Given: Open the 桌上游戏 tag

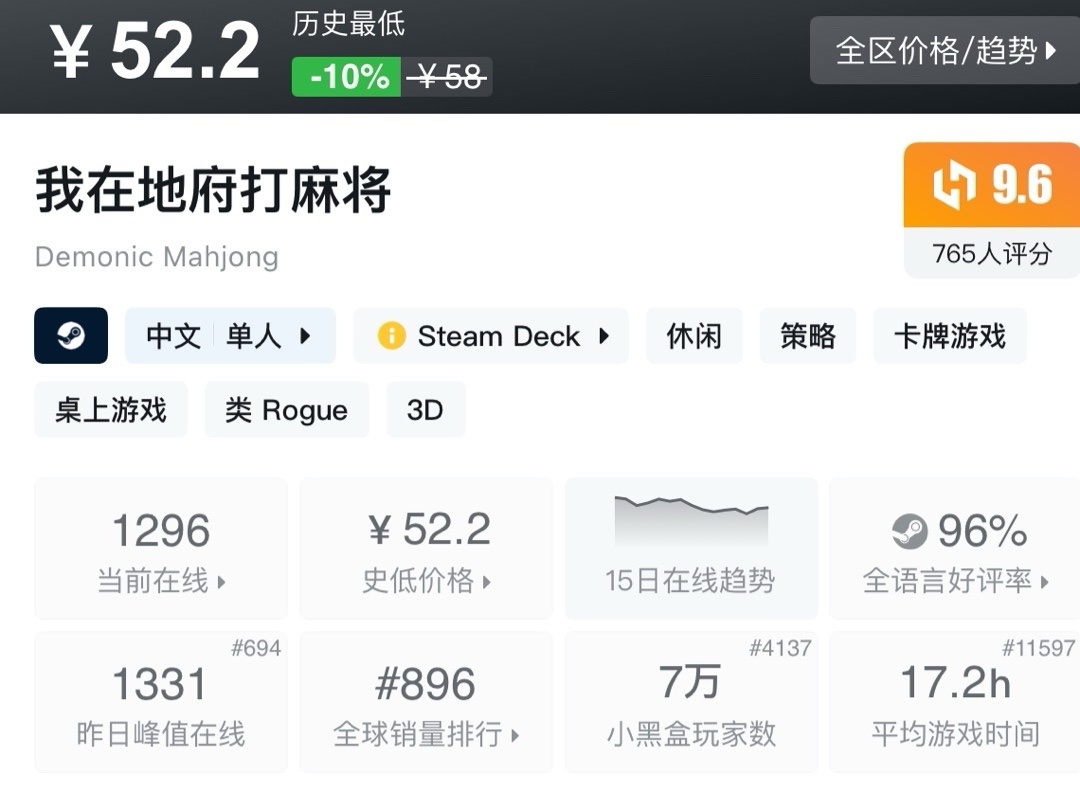Looking at the screenshot, I should tap(111, 410).
